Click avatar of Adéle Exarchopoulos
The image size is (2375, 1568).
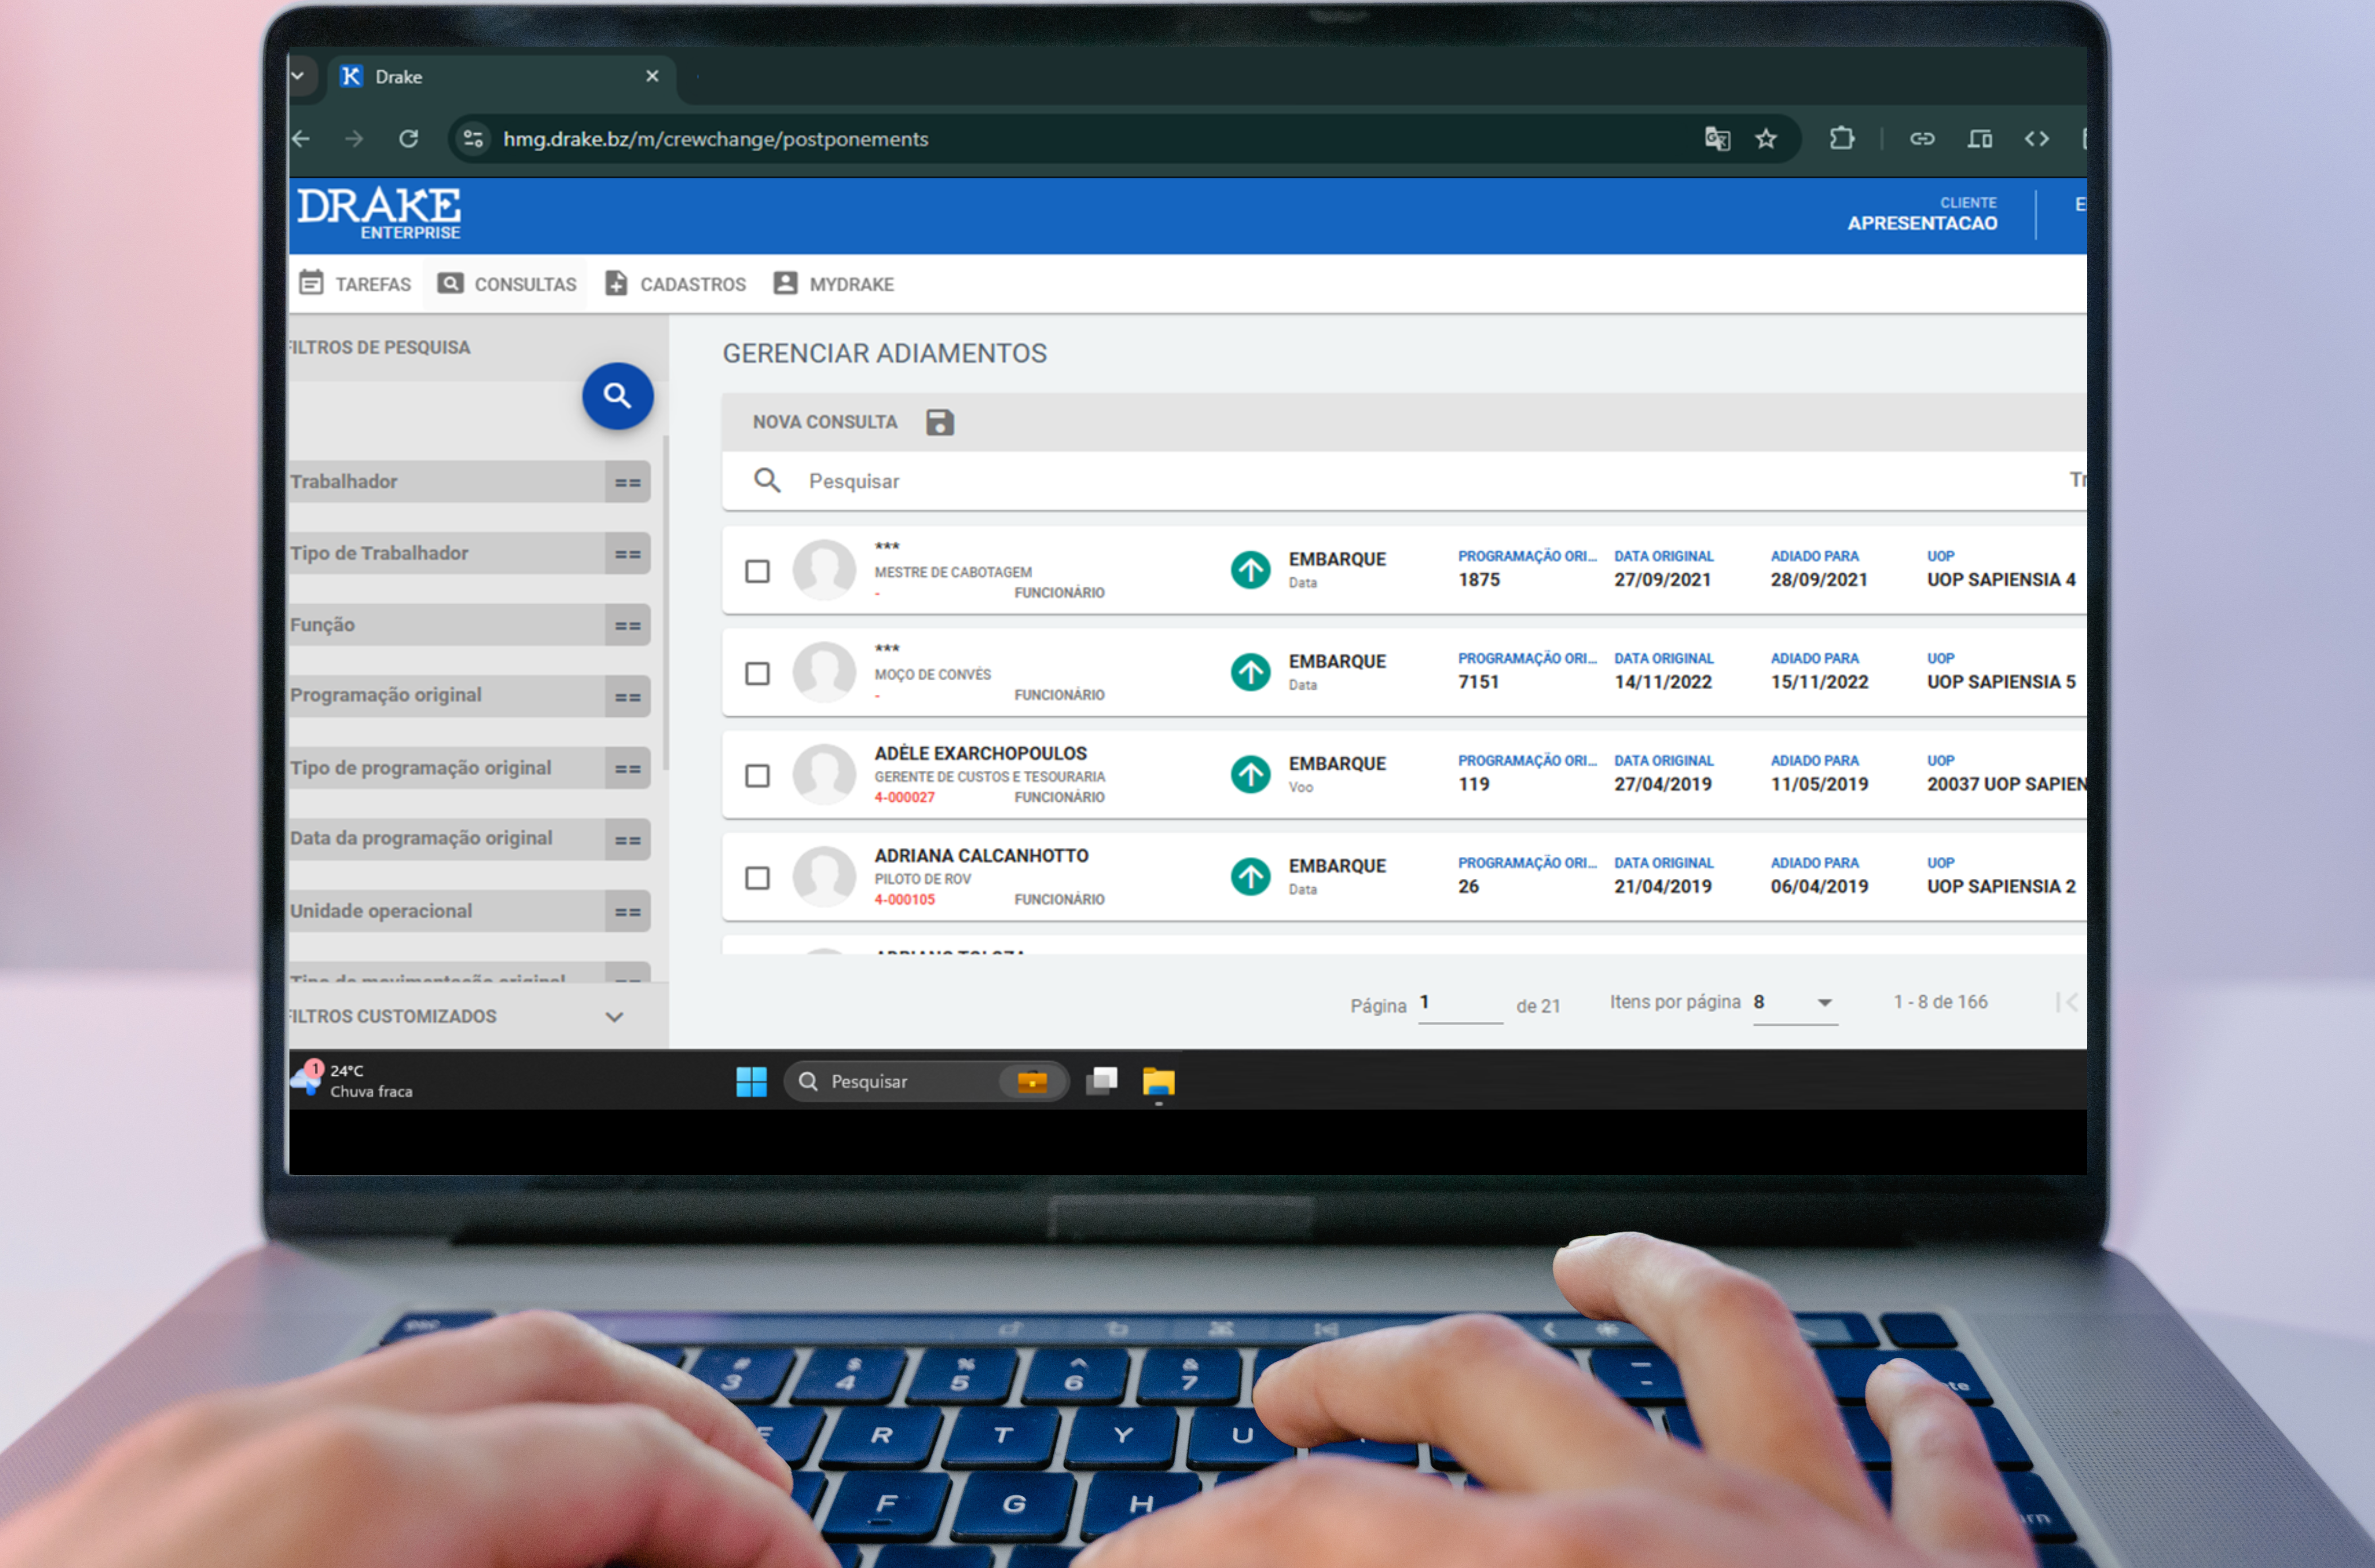pyautogui.click(x=824, y=774)
